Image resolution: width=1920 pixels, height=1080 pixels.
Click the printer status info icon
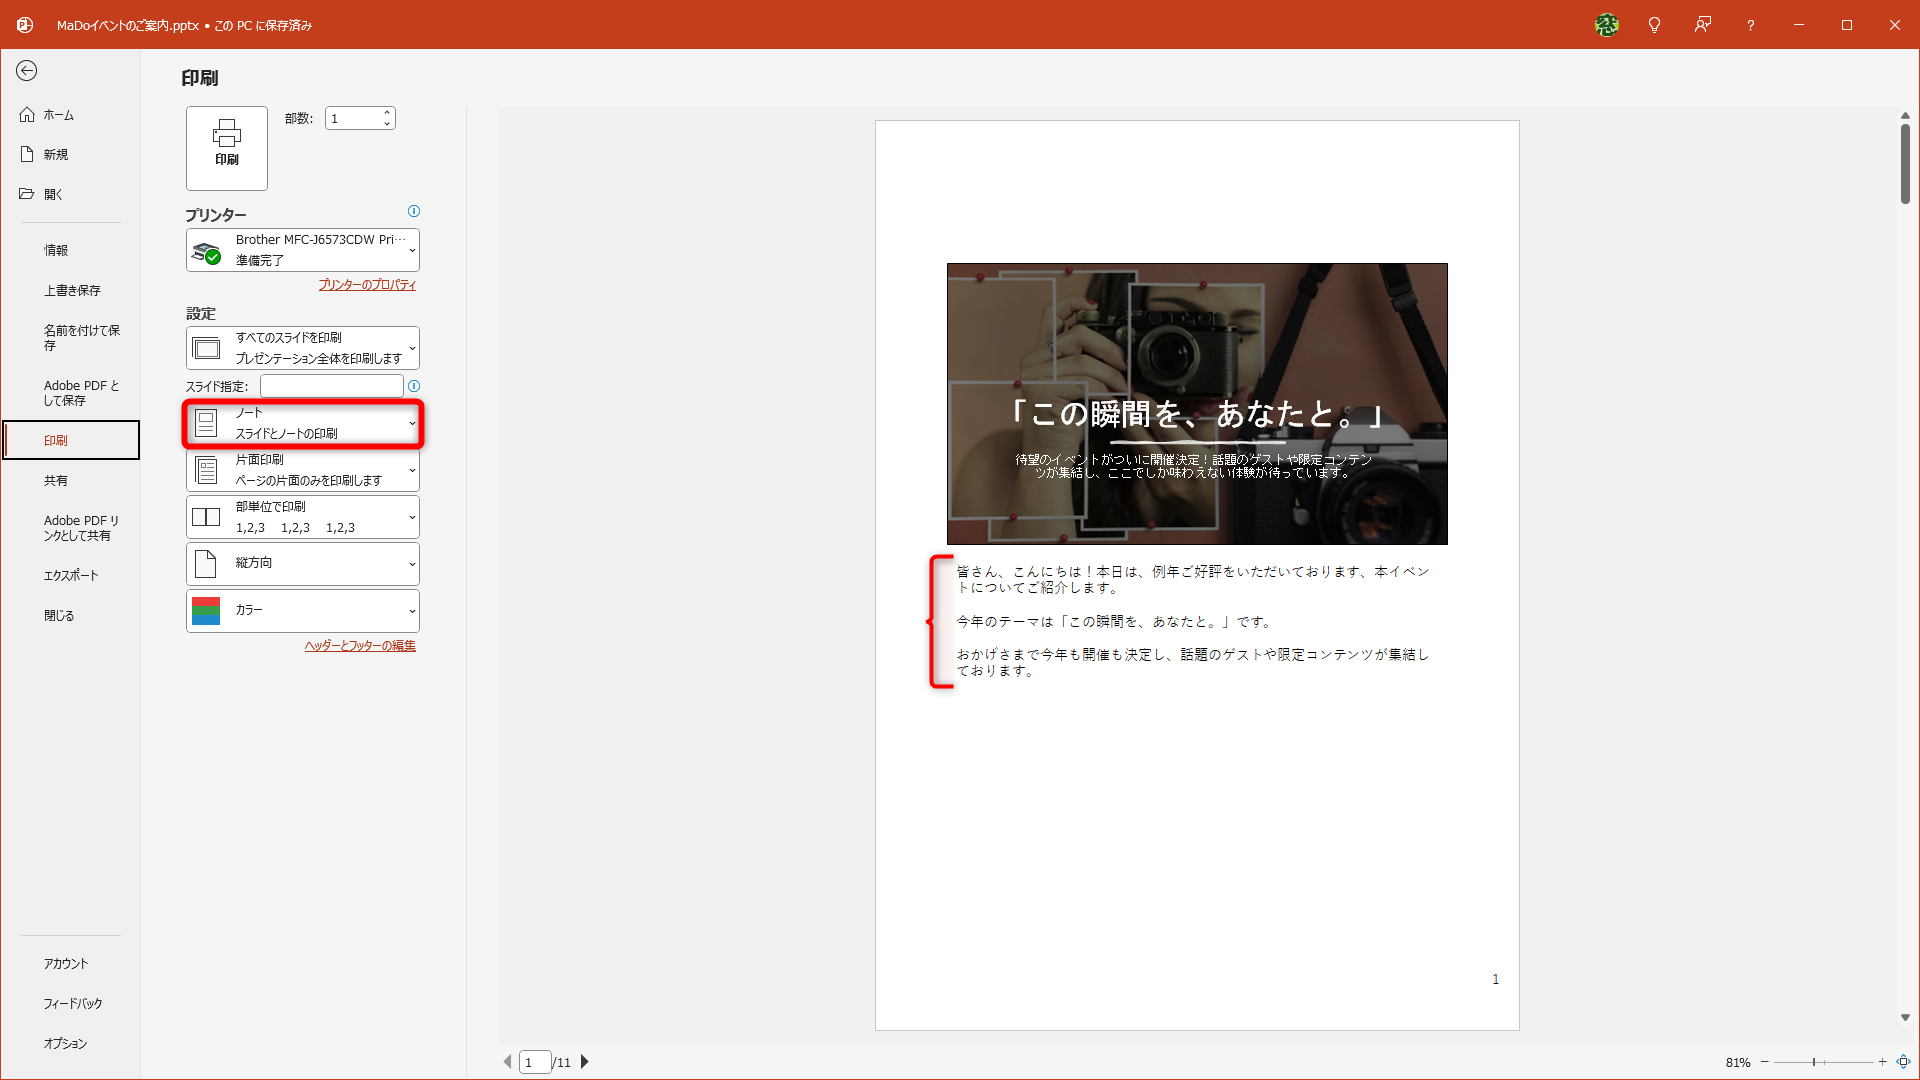pyautogui.click(x=414, y=211)
